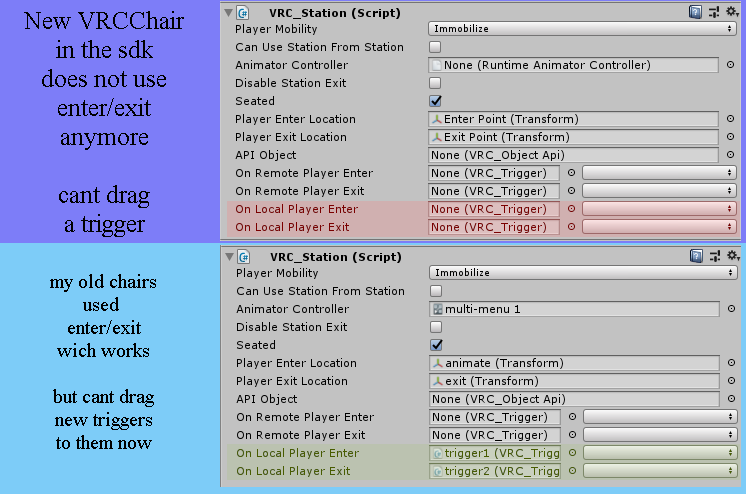The image size is (746, 494).
Task: Click the C# script icon of bottom VRC_Station
Action: coord(244,257)
